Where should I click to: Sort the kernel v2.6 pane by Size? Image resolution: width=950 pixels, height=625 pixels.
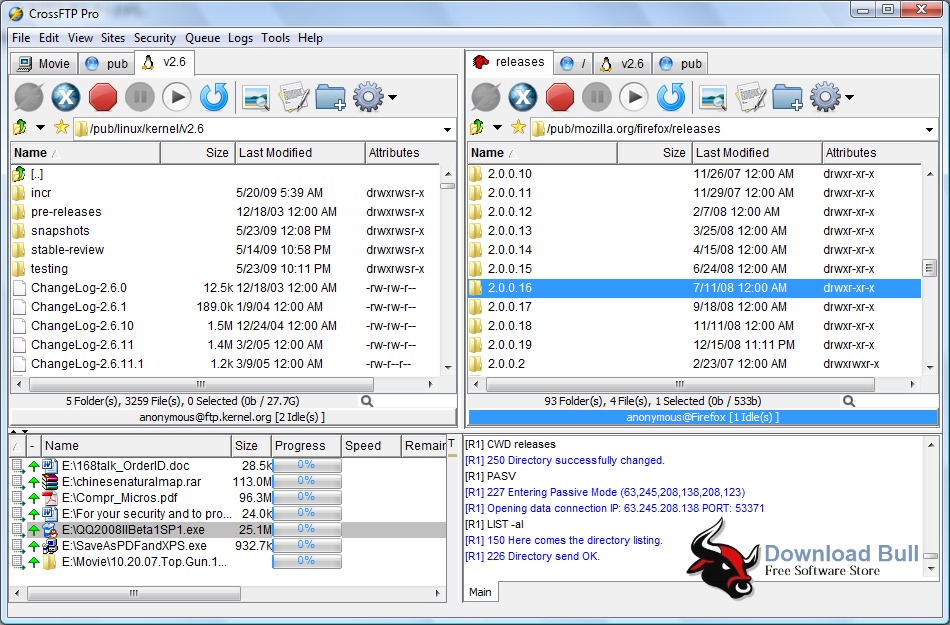197,153
